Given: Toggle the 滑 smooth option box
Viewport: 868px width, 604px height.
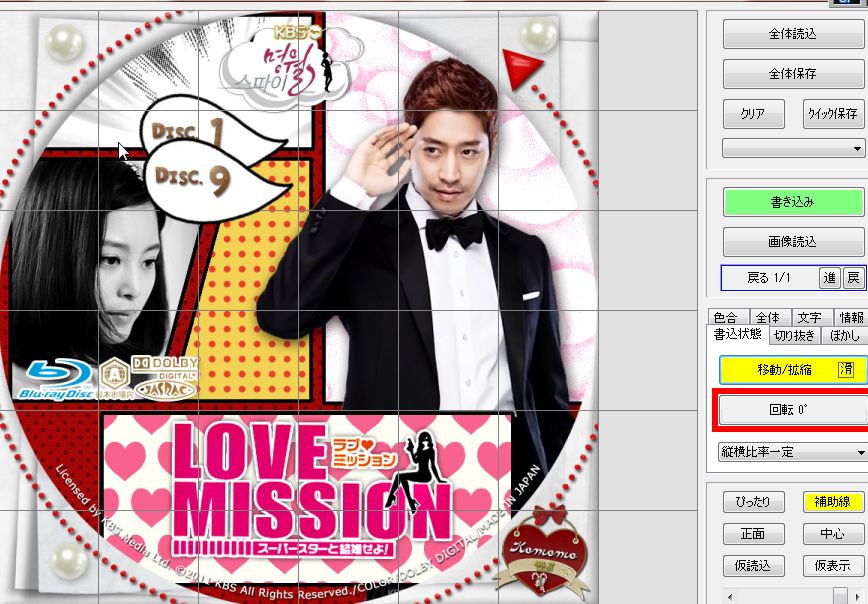Looking at the screenshot, I should coord(846,369).
